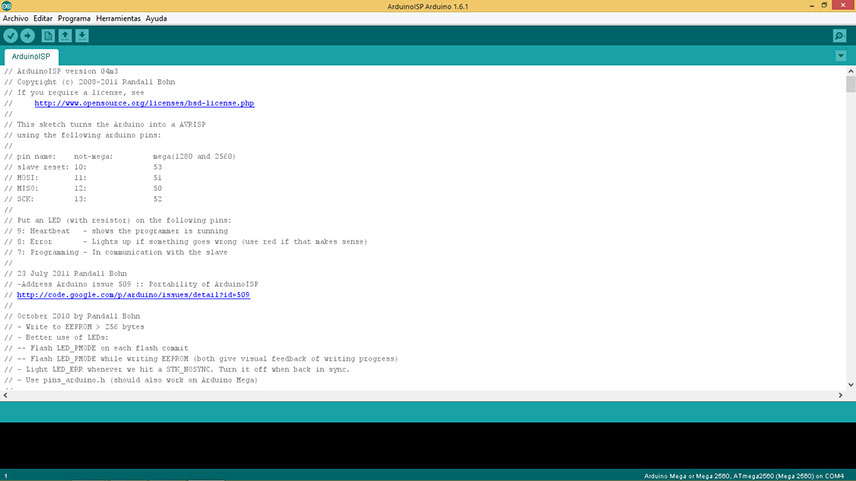Screen dimensions: 856x481
Task: Click the horizontal scrollbar left arrow
Action: (5, 395)
